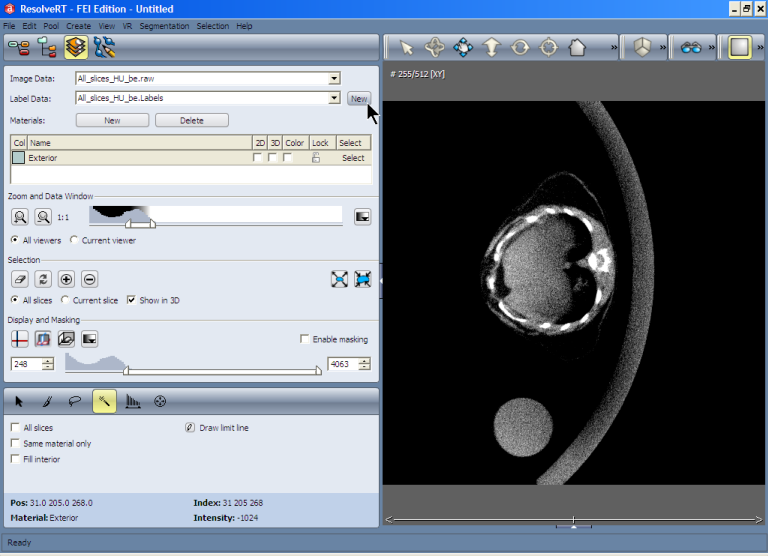The height and width of the screenshot is (556, 768).
Task: Click the home view icon in viewer toolbar
Action: coord(577,47)
